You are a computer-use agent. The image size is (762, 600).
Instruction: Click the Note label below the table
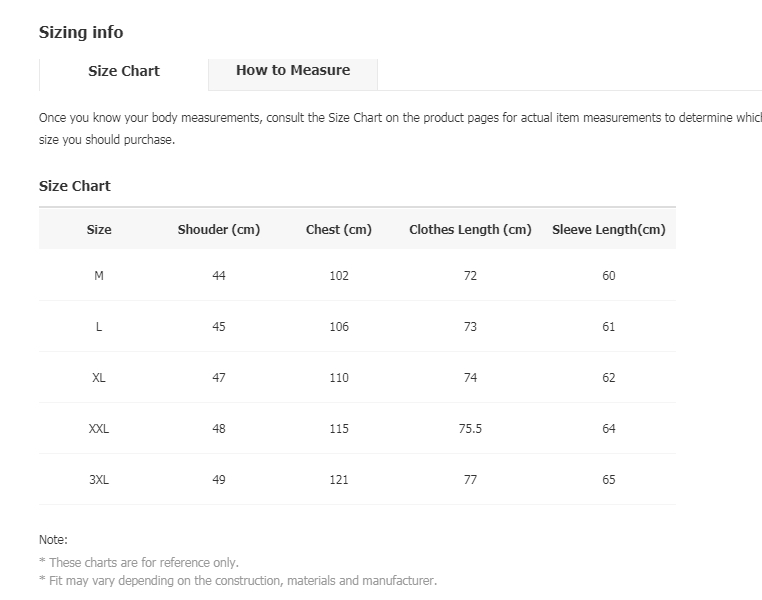pyautogui.click(x=53, y=540)
